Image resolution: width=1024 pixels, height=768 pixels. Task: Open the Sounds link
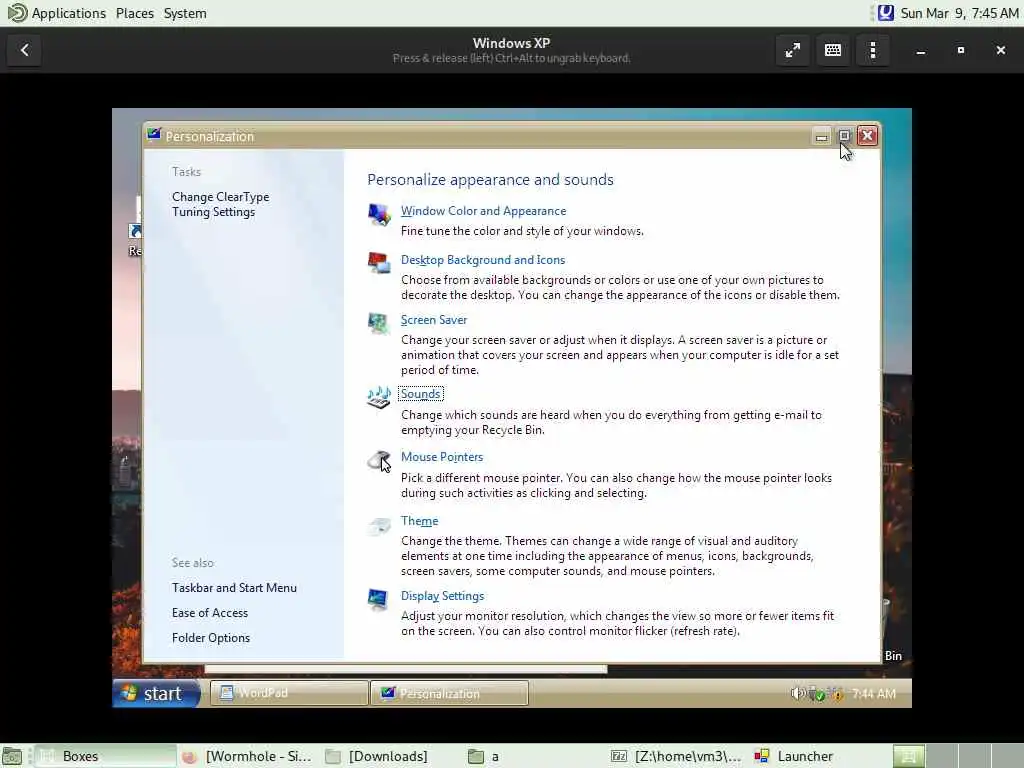pyautogui.click(x=421, y=394)
